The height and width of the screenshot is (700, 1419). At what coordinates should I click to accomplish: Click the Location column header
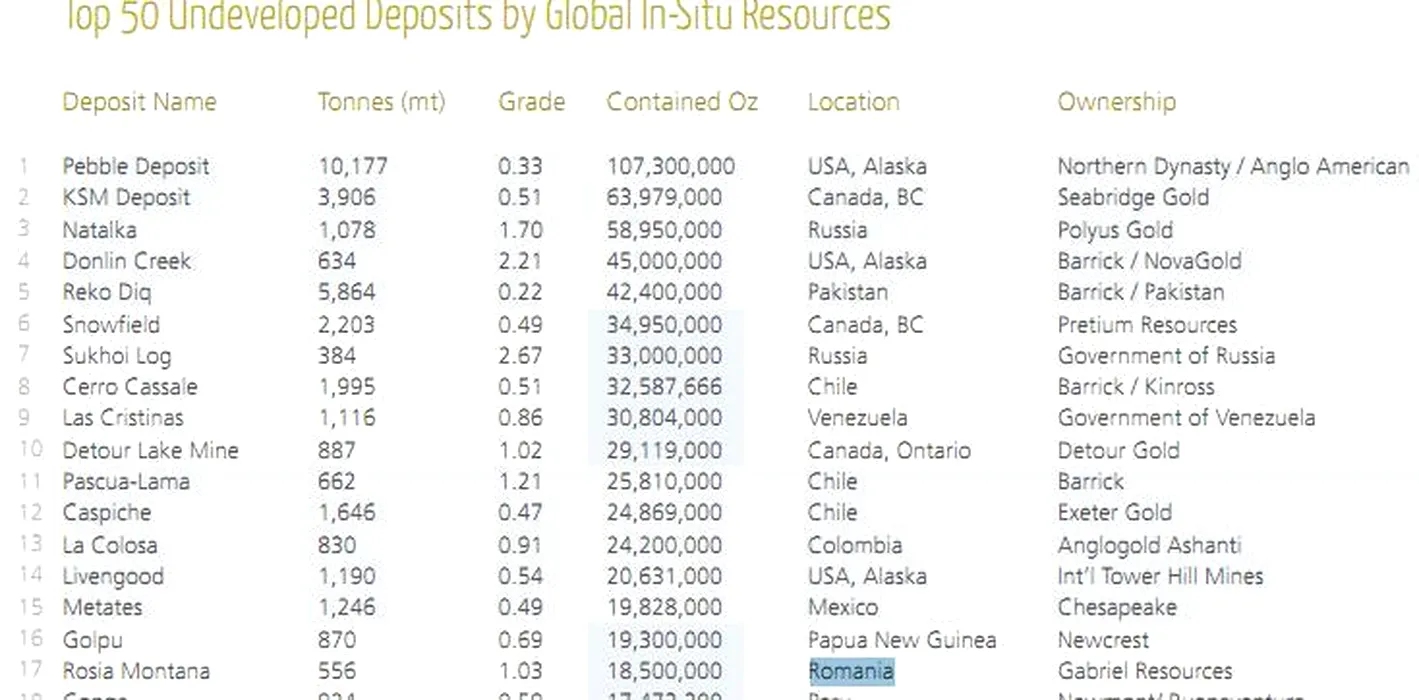point(853,102)
